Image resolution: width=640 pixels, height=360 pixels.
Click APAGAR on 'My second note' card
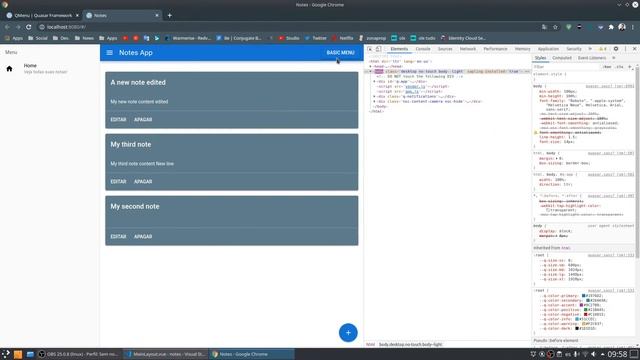point(143,237)
